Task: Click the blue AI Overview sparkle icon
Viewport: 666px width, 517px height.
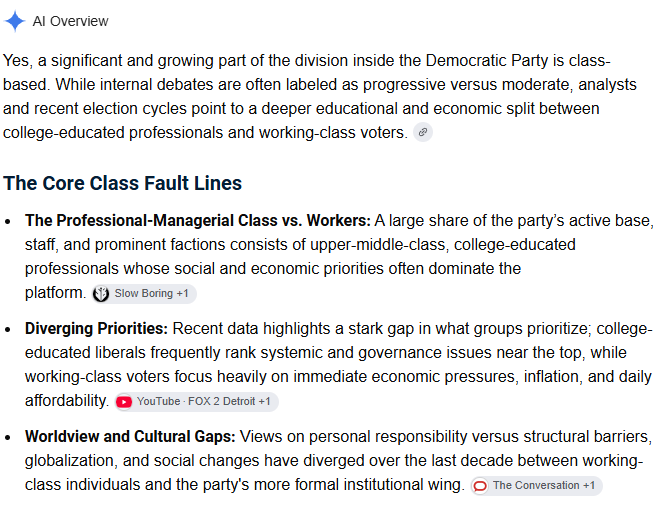Action: point(15,21)
